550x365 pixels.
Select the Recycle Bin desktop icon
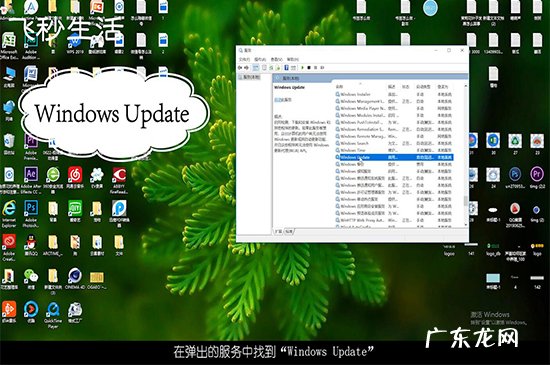point(9,144)
